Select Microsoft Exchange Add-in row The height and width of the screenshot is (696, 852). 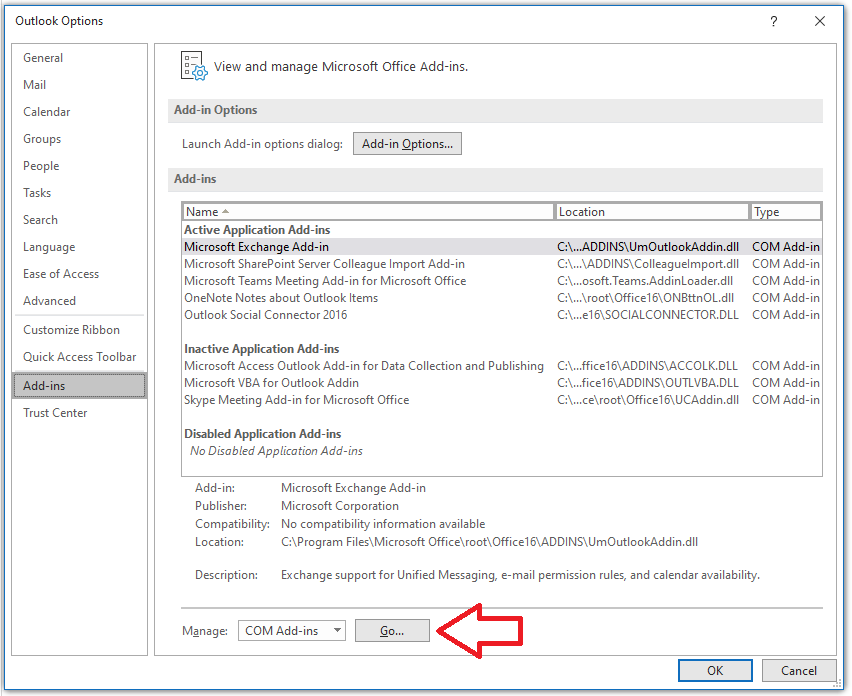click(502, 247)
